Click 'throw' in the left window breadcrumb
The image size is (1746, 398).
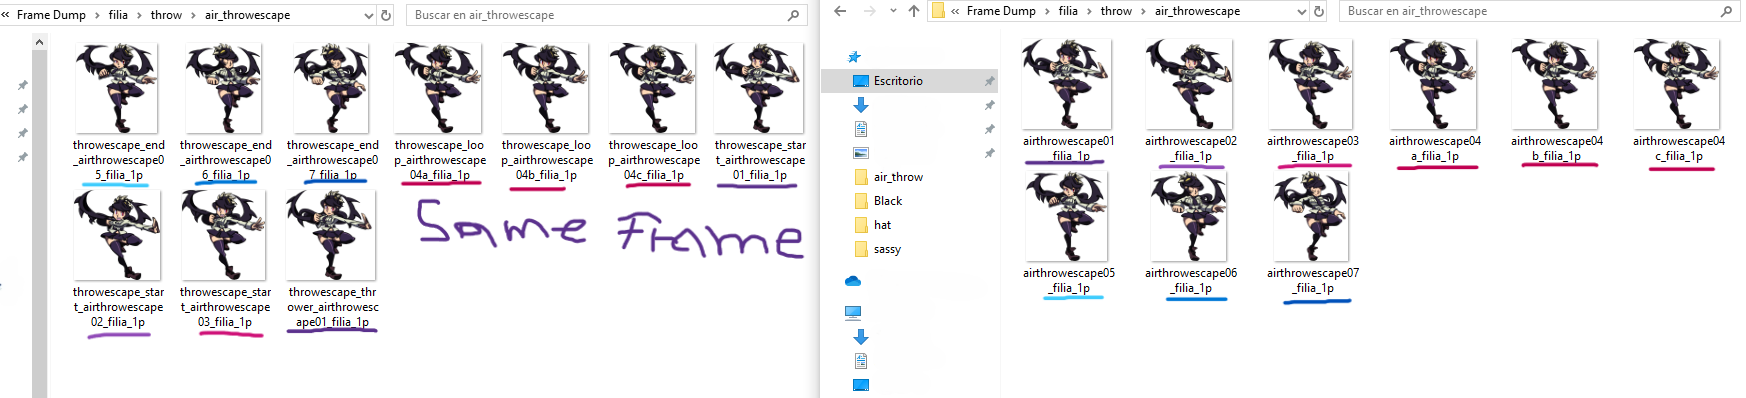tap(166, 15)
